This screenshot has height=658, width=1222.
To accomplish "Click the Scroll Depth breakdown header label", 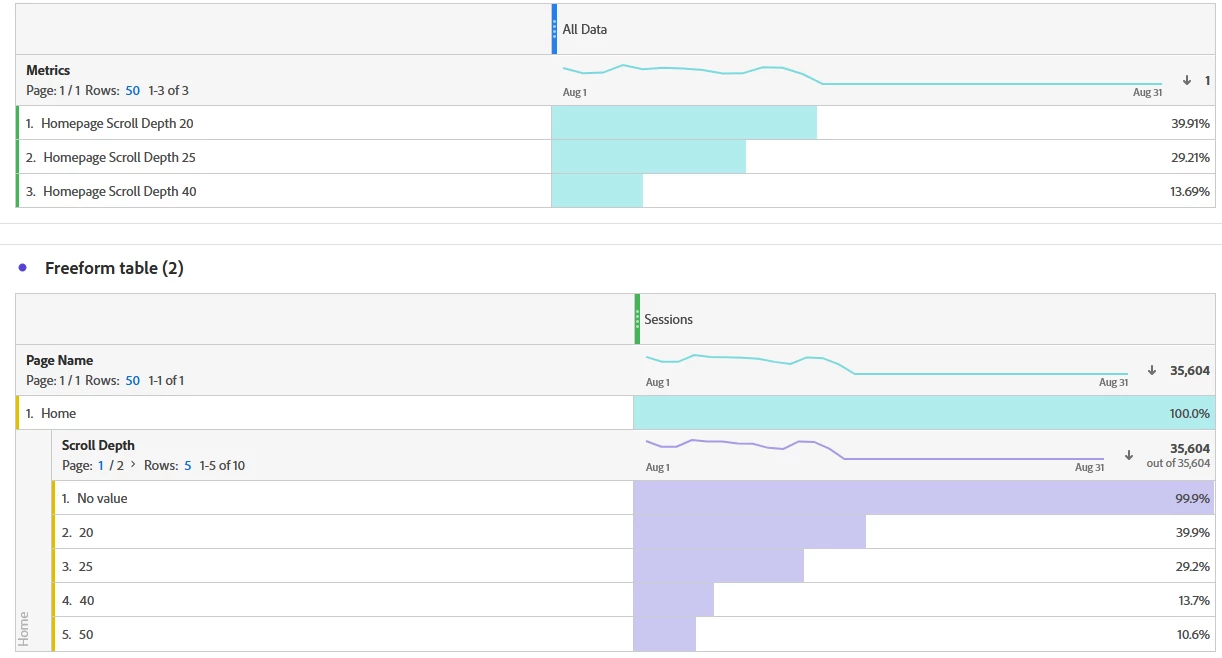I will 98,445.
